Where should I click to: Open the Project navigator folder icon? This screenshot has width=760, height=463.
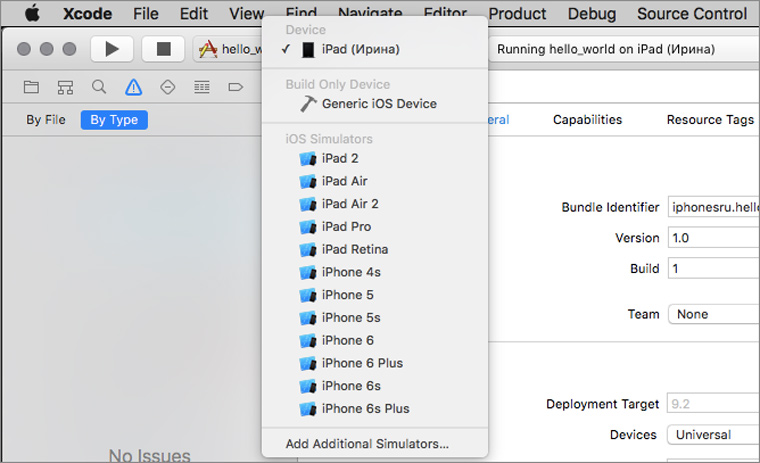click(x=32, y=87)
